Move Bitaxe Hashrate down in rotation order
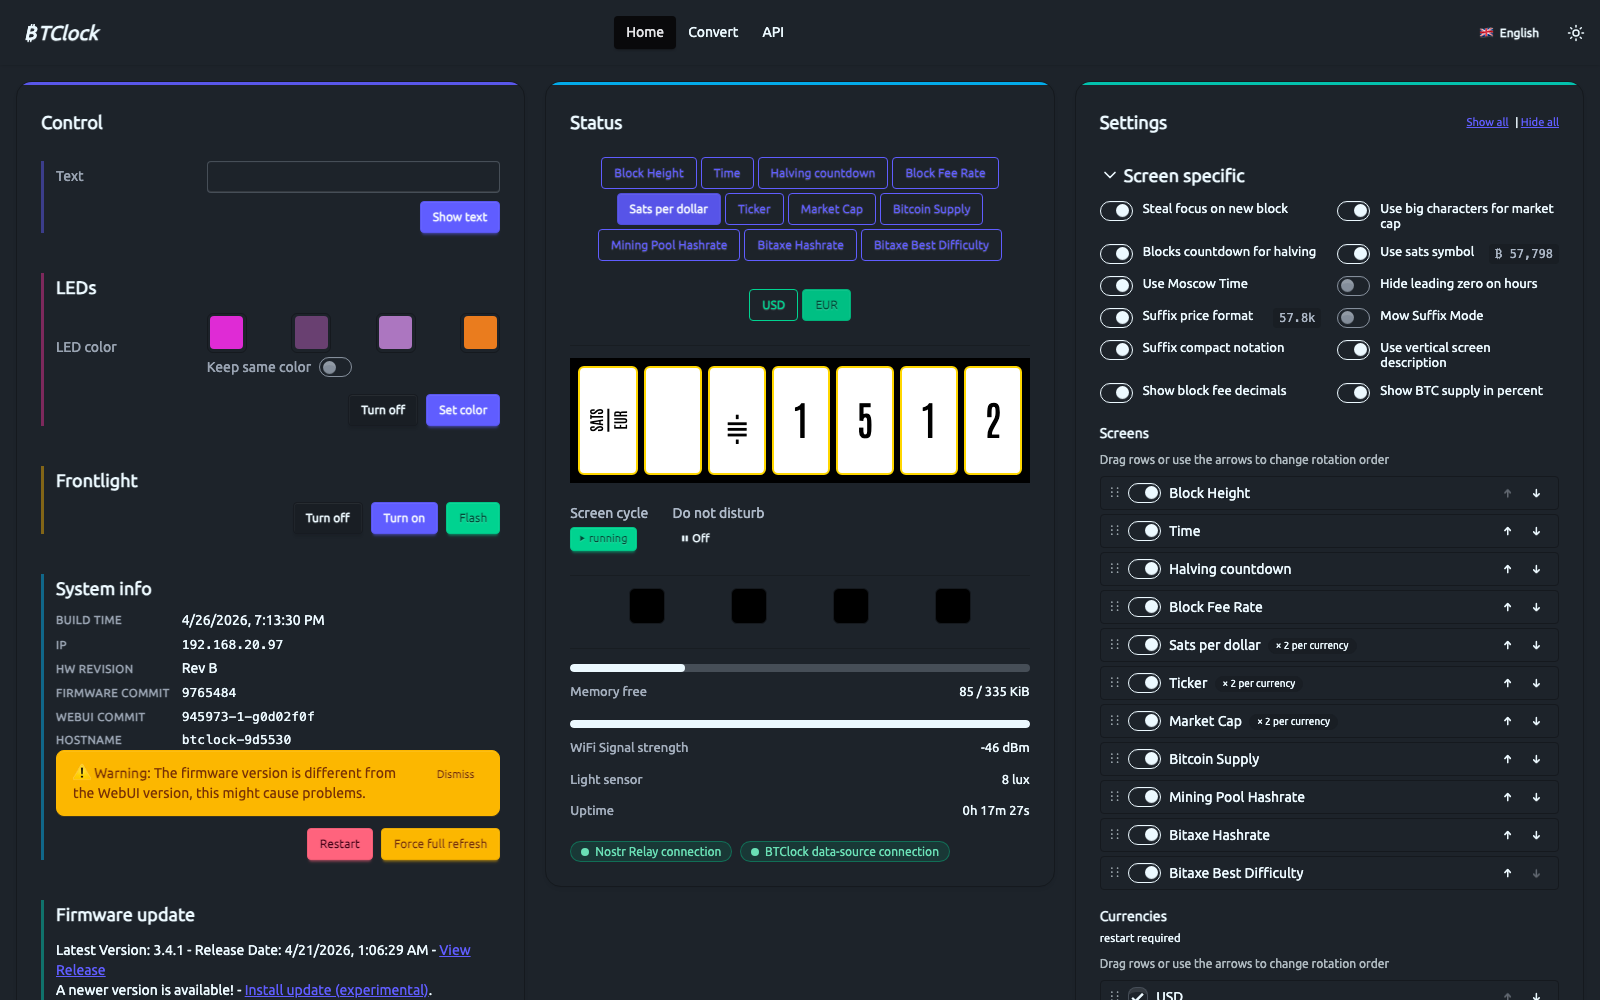Image resolution: width=1600 pixels, height=1000 pixels. tap(1537, 835)
